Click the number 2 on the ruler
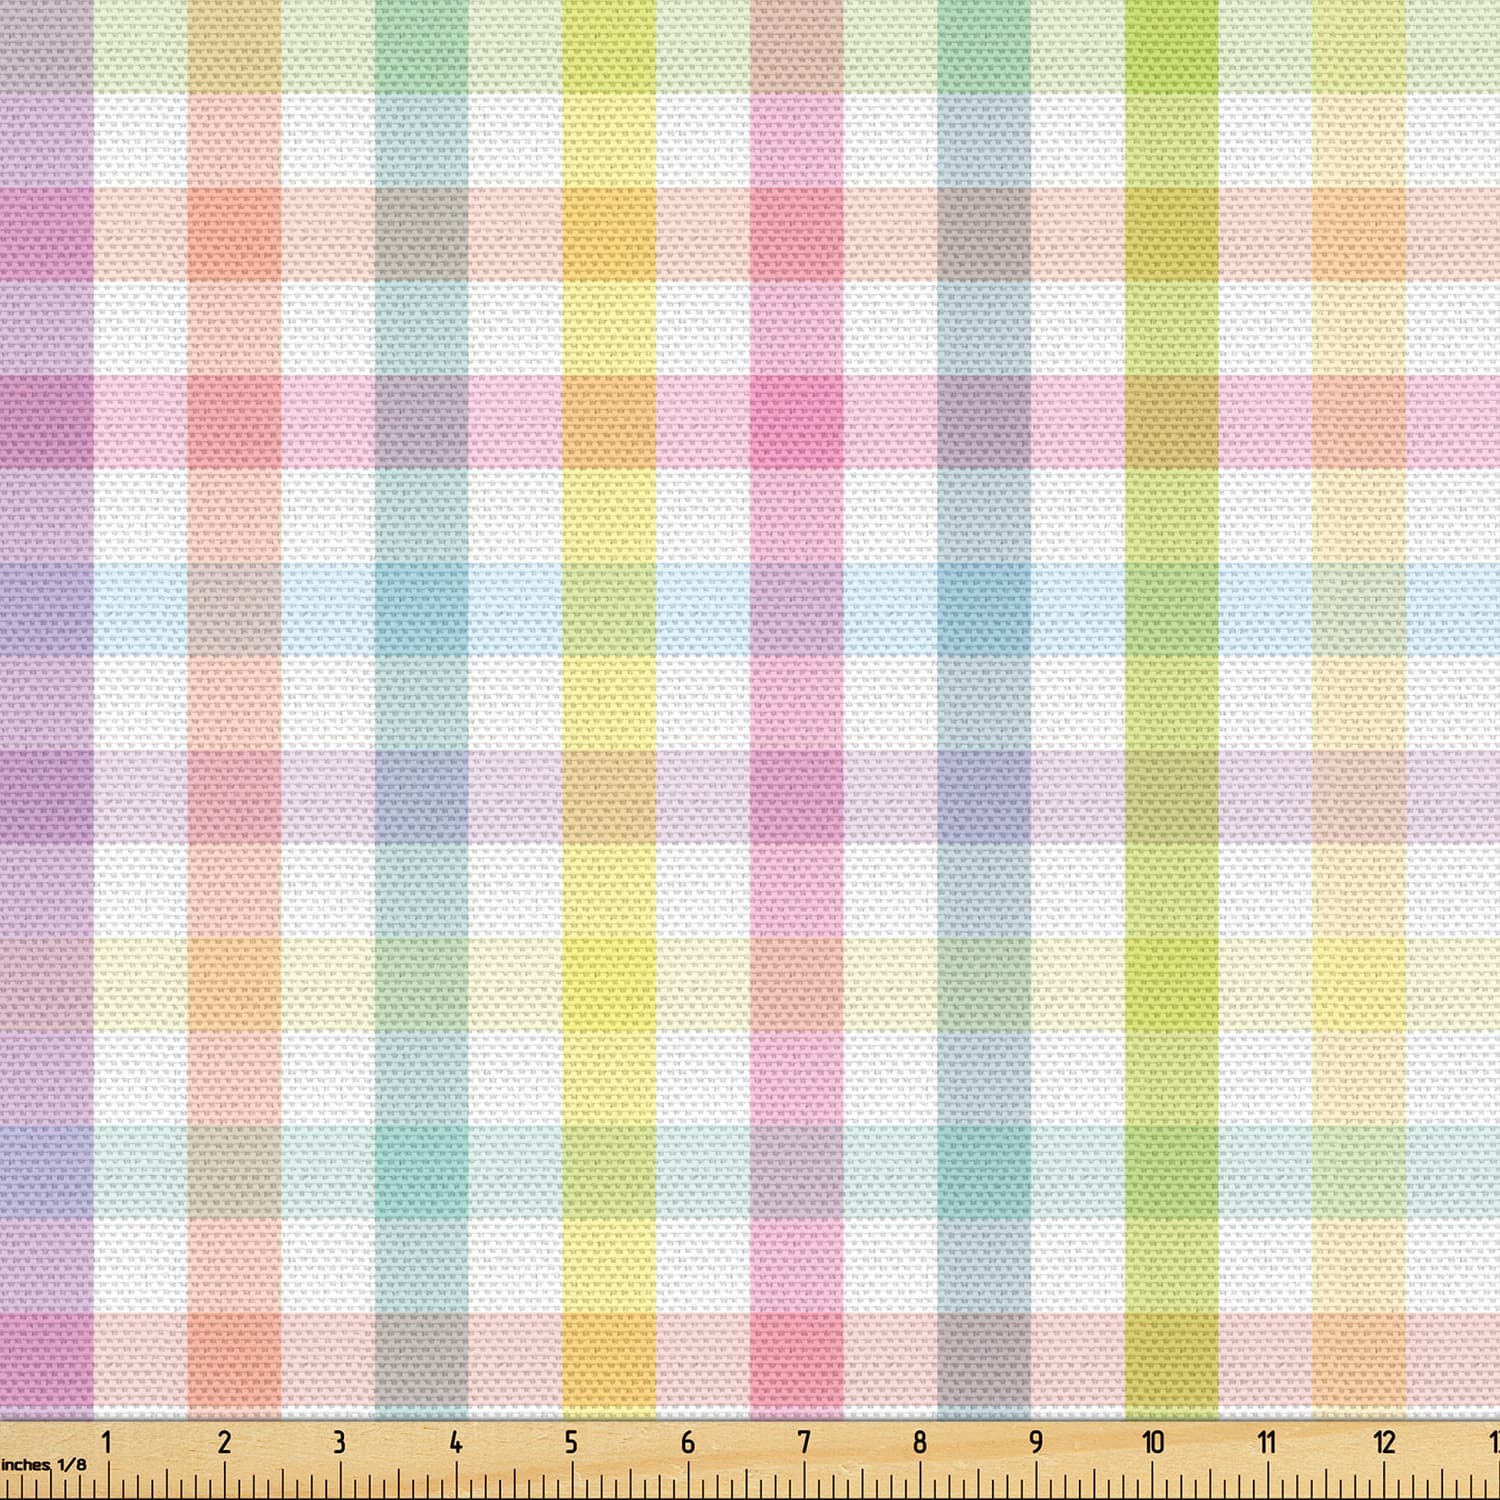Viewport: 1500px width, 1500px height. click(x=224, y=1442)
